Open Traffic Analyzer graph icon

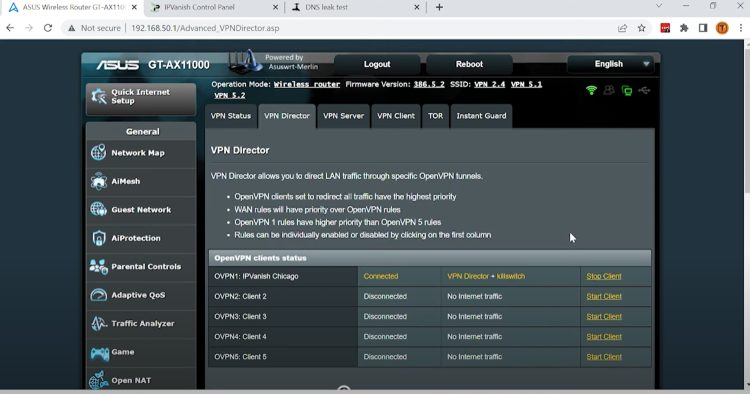pos(99,323)
